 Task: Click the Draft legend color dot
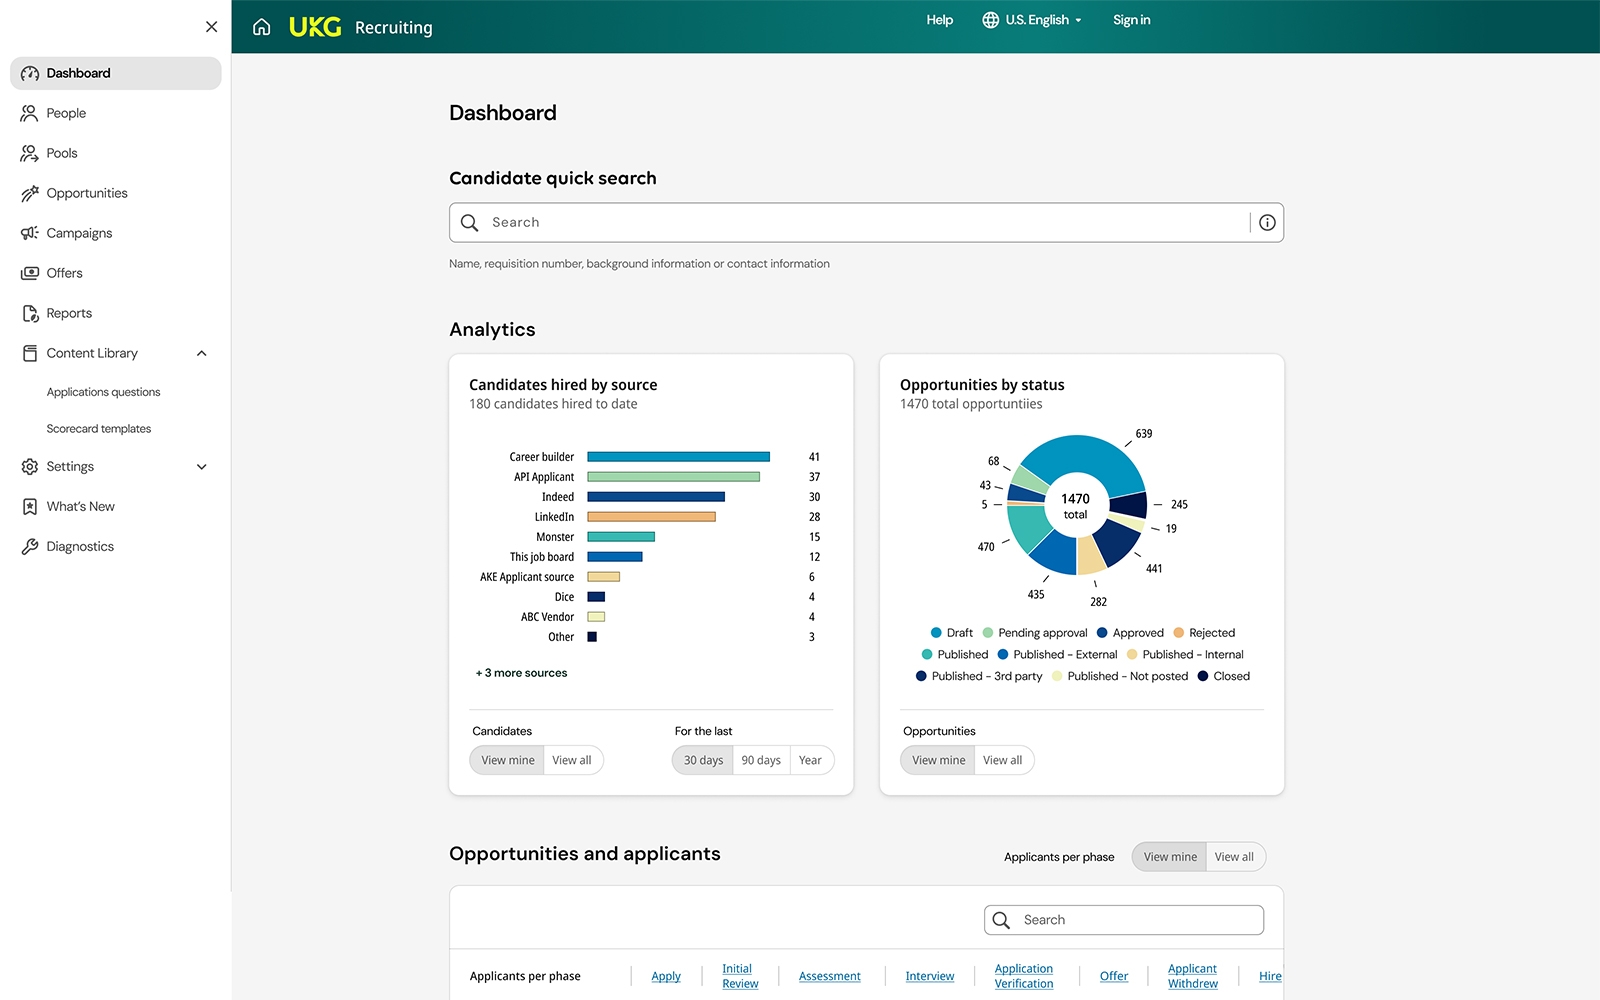[936, 633]
